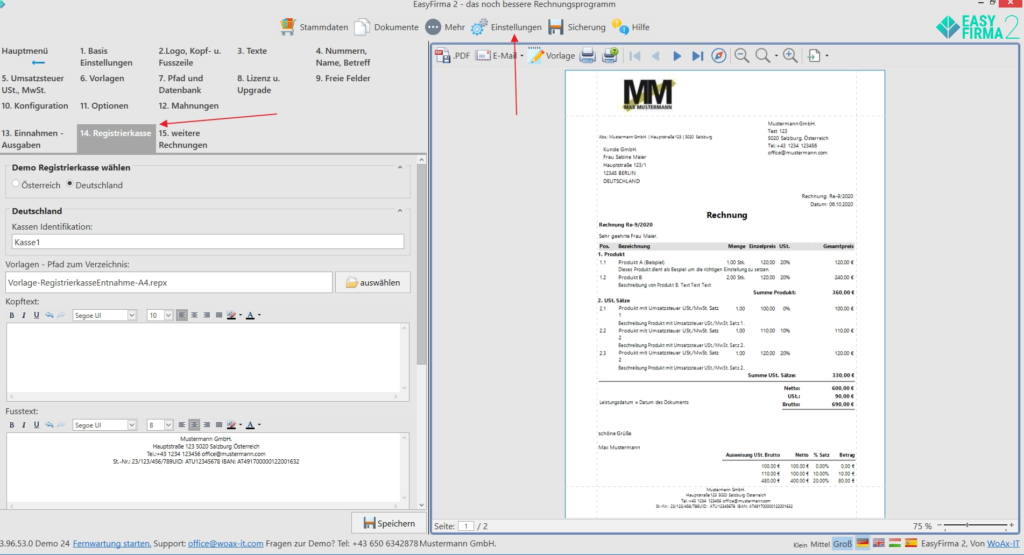Open the Mehr menu
The height and width of the screenshot is (555, 1024).
[445, 27]
